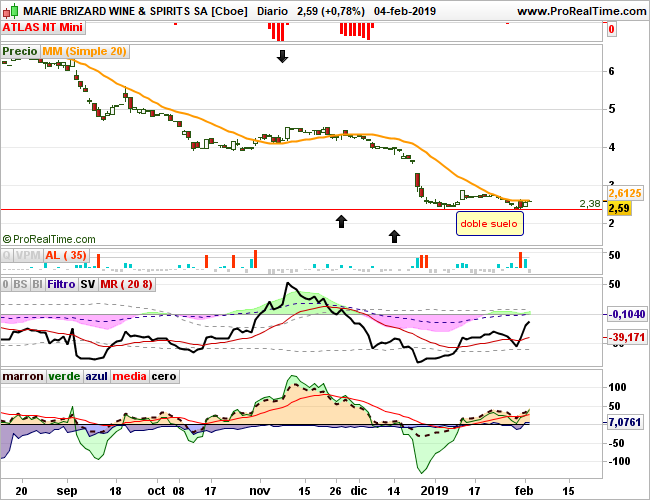
Task: Open the MM (Simple 20) moving average label
Action: (x=84, y=51)
